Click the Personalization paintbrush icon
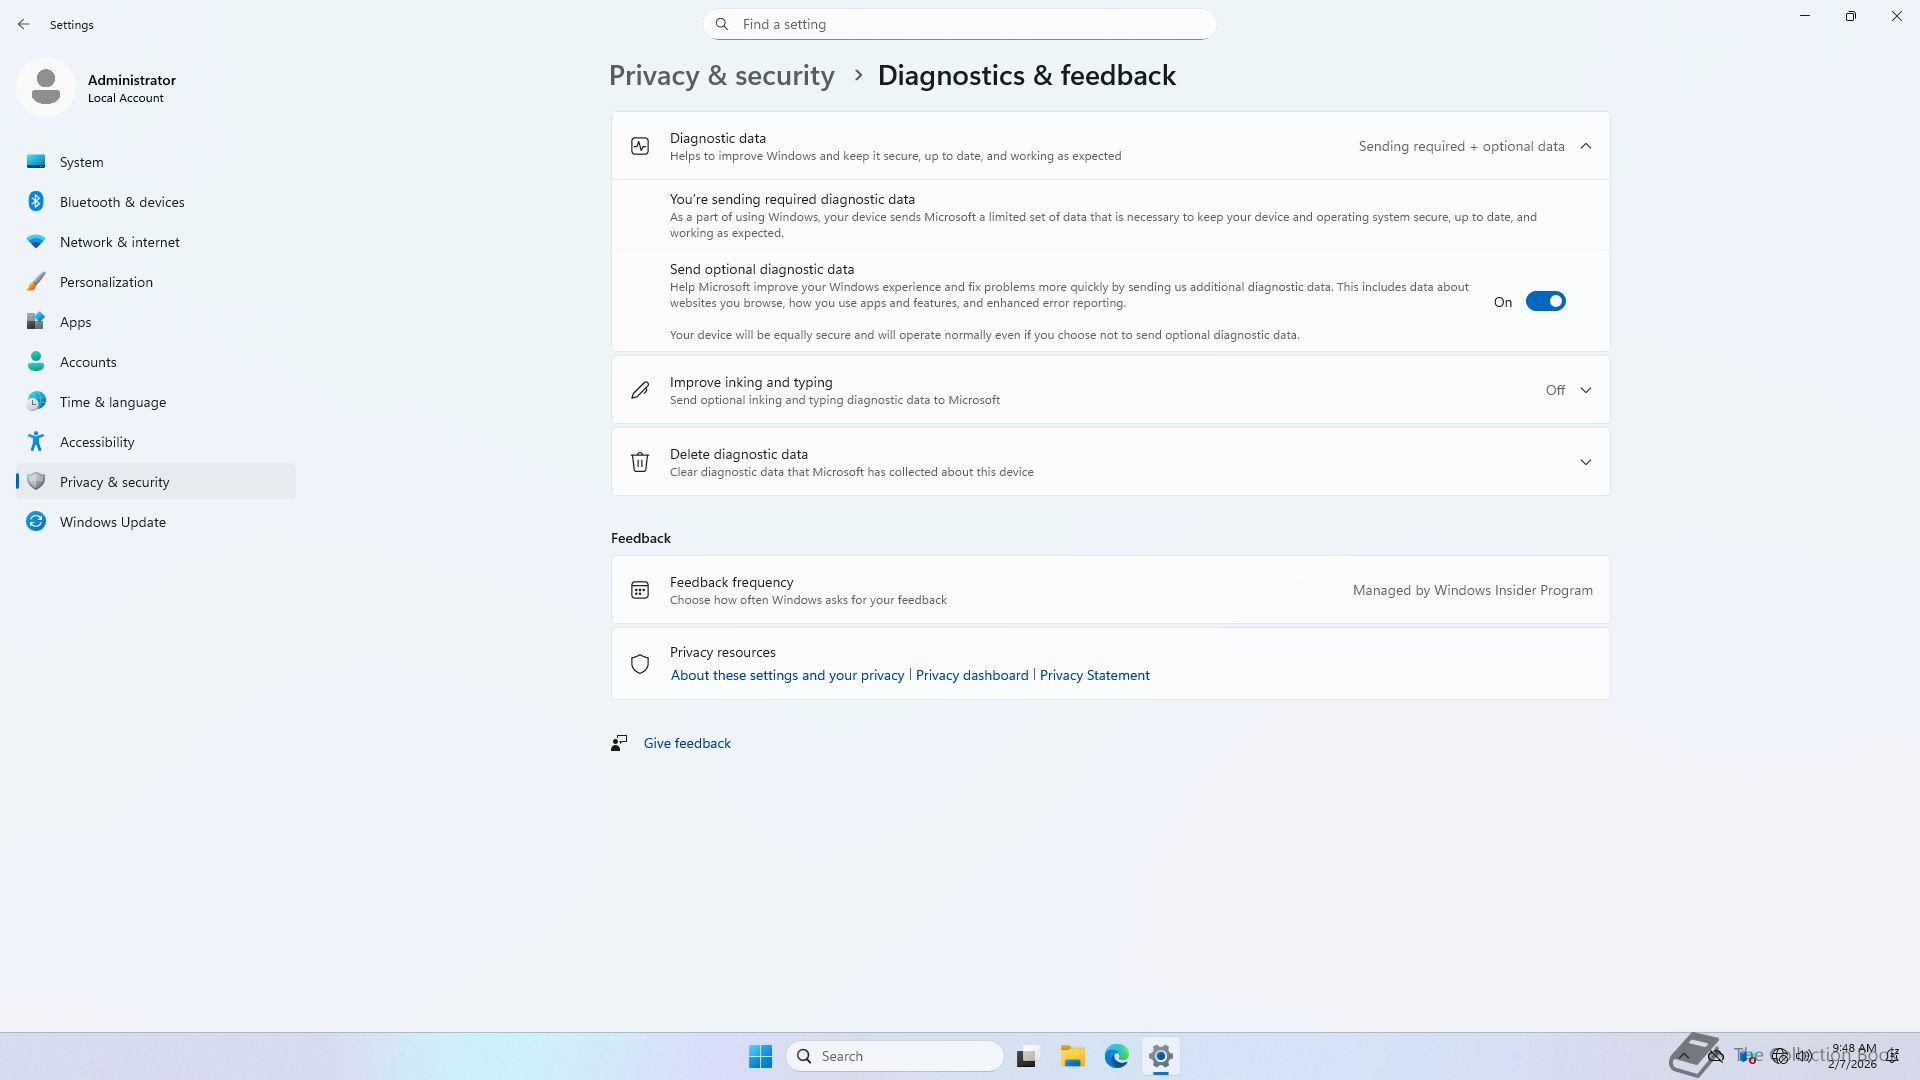The width and height of the screenshot is (1920, 1080). (36, 282)
